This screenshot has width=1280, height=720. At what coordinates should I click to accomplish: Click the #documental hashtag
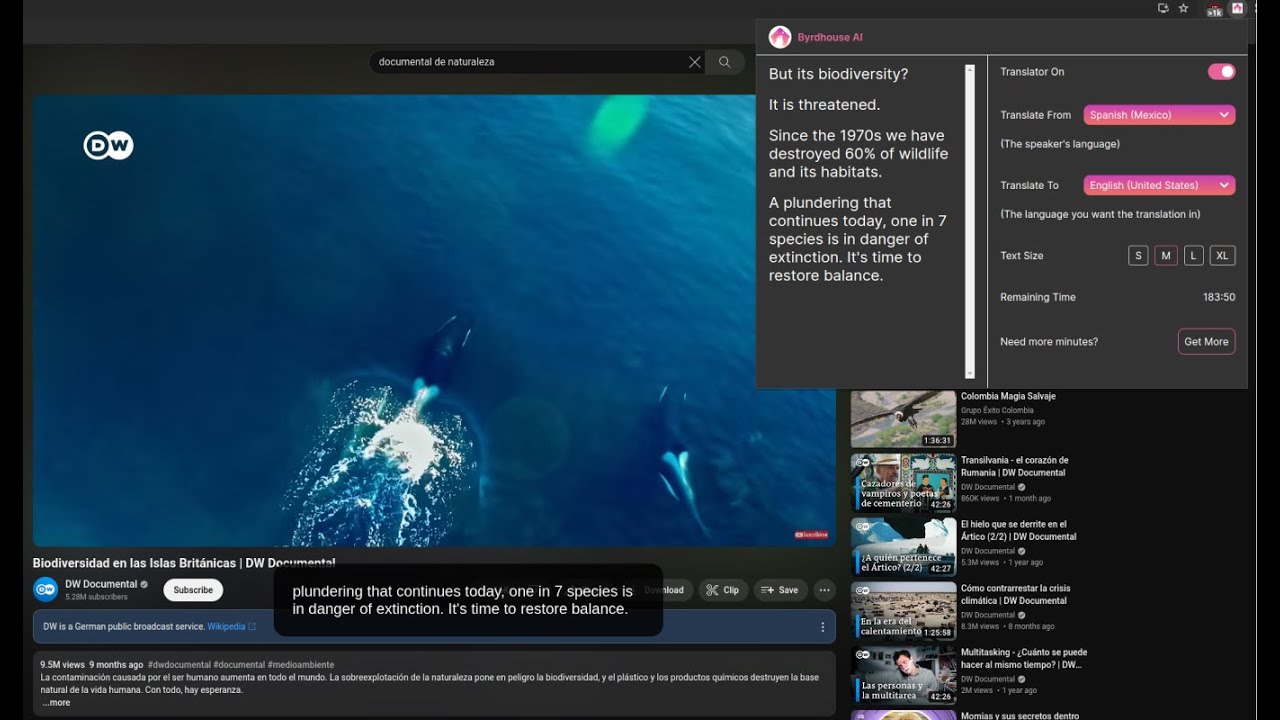239,665
